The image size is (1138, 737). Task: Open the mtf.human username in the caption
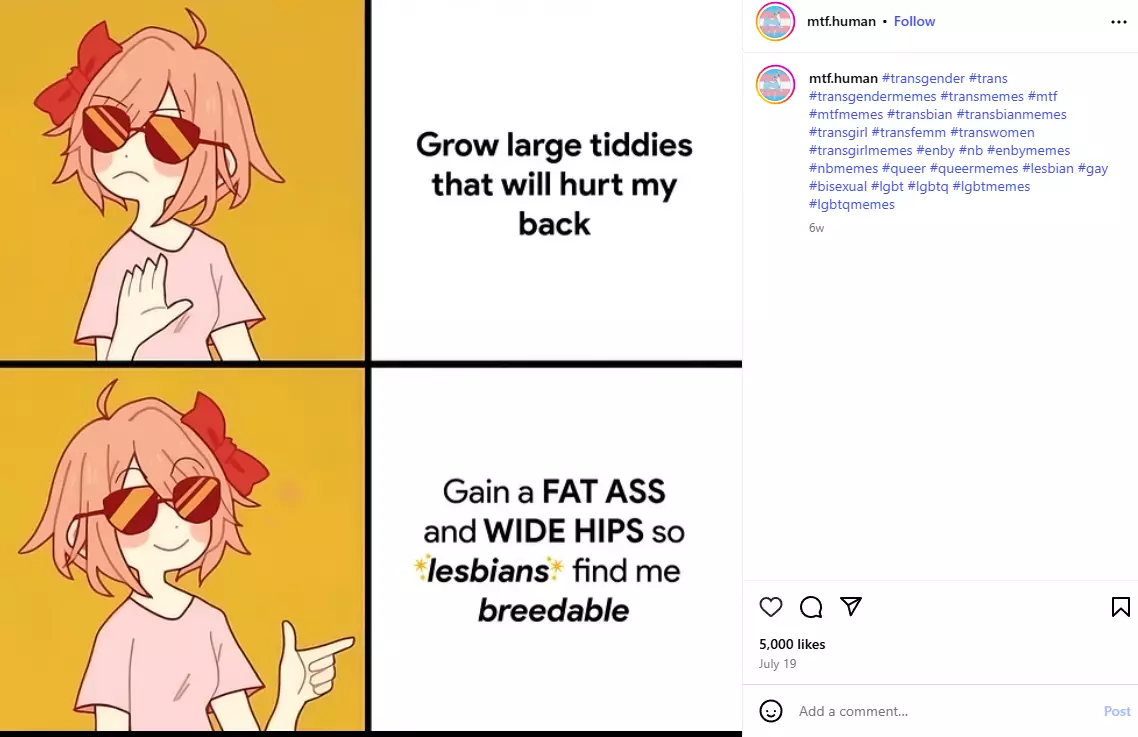tap(843, 78)
